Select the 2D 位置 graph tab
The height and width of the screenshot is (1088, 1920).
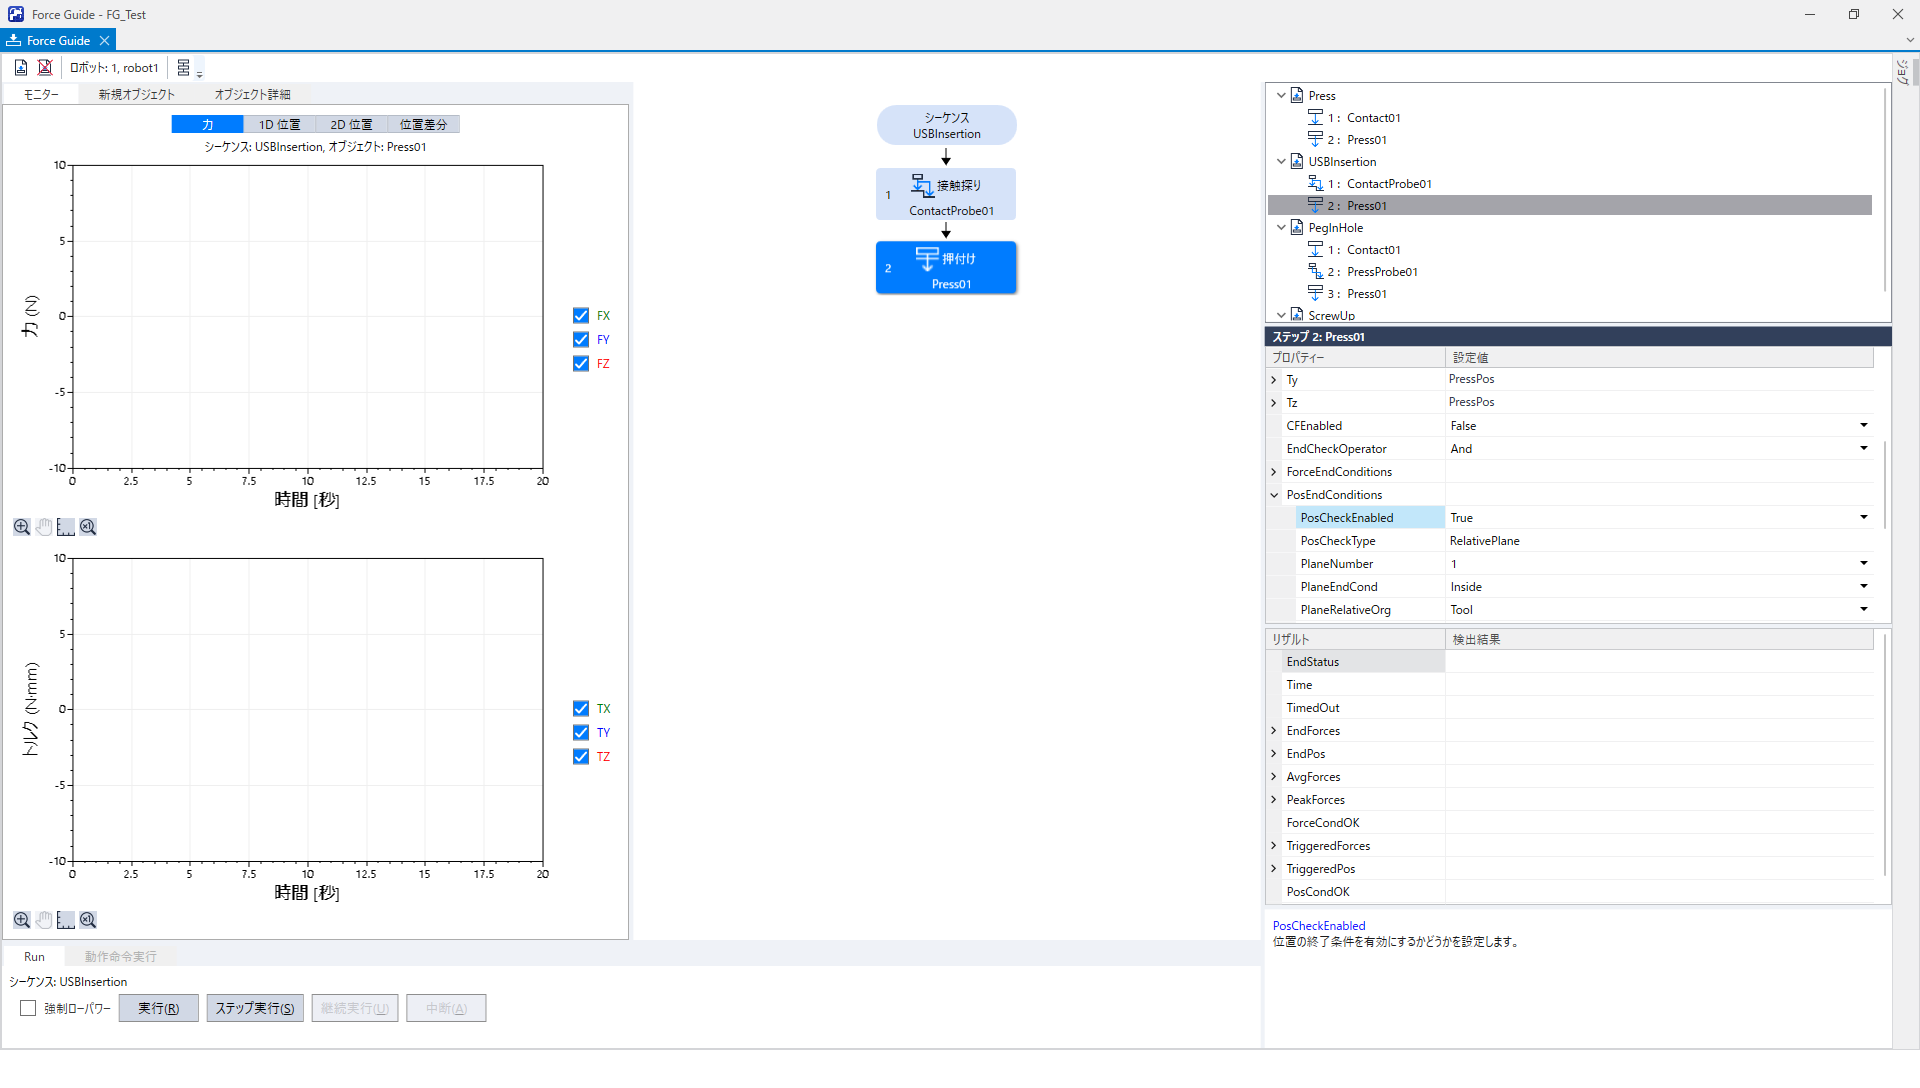point(351,124)
